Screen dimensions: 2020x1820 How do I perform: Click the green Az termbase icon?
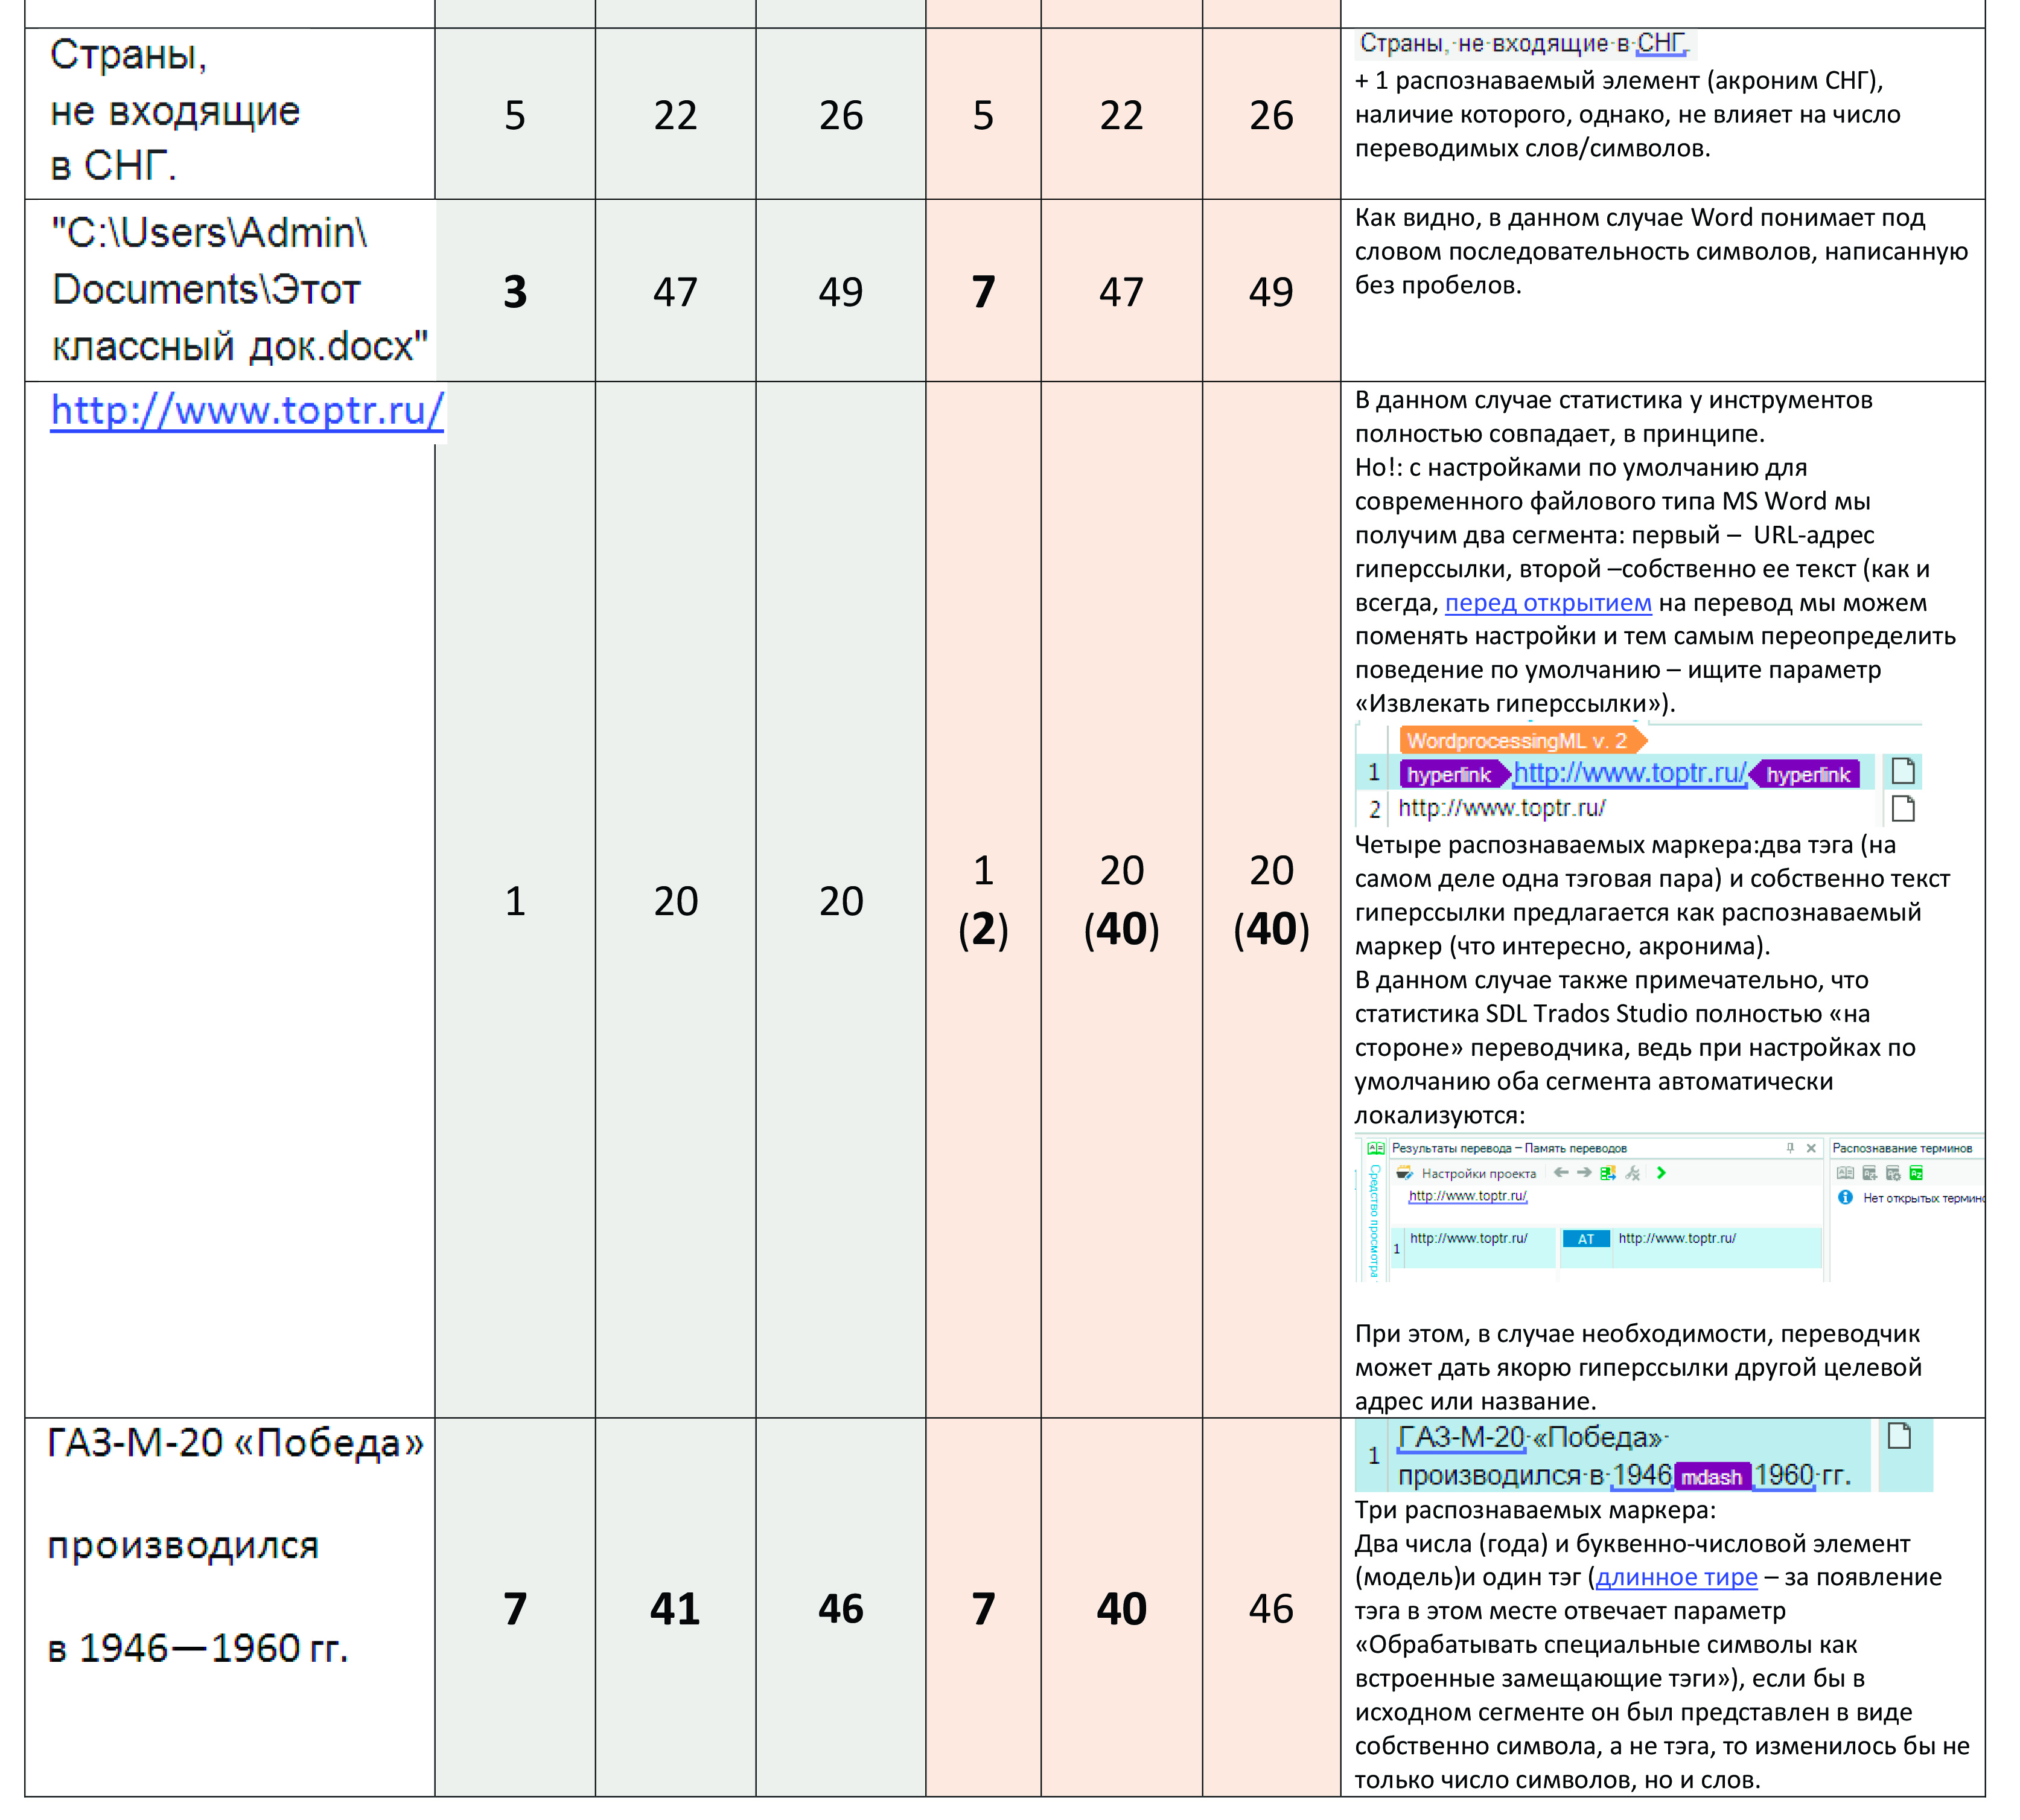point(1916,1173)
